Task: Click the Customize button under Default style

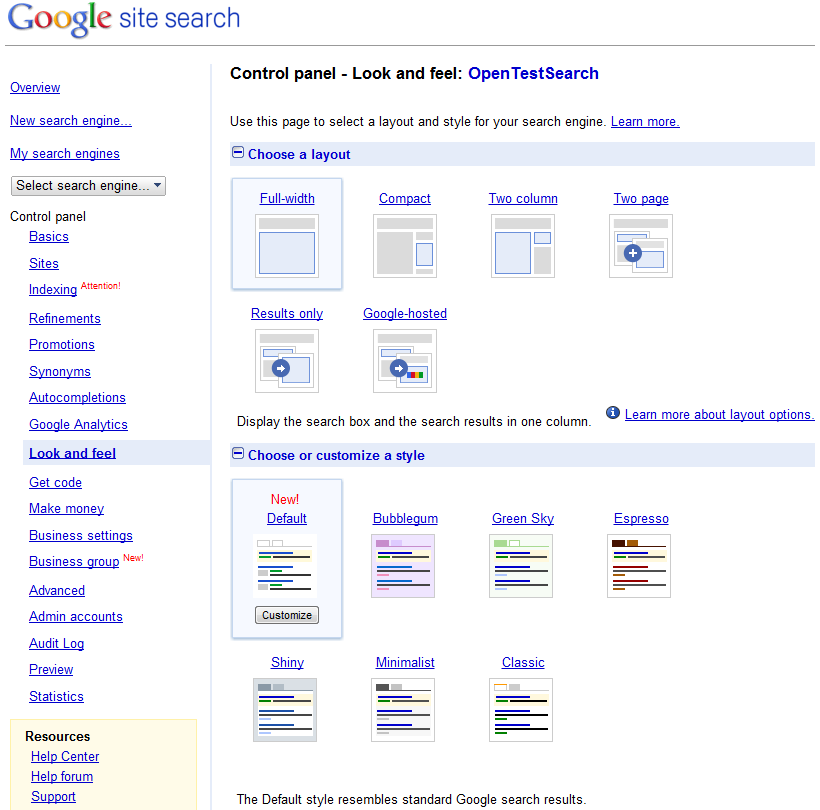Action: tap(287, 615)
